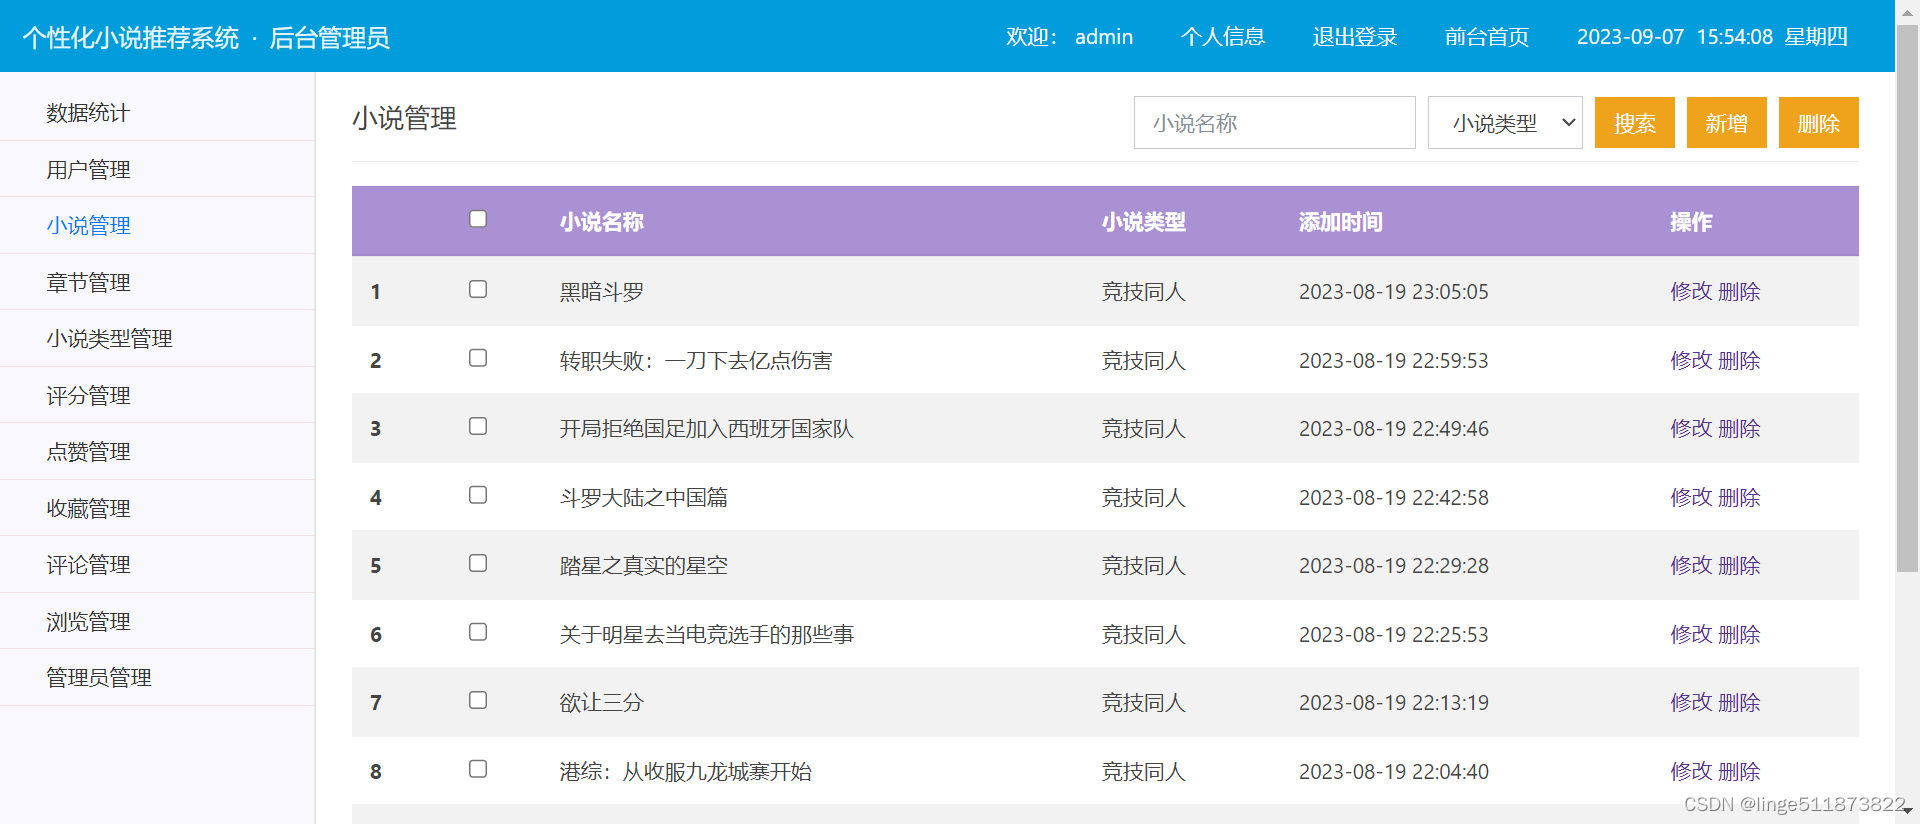Image resolution: width=1920 pixels, height=824 pixels.
Task: Open 个人信息 in the top bar
Action: (1223, 37)
